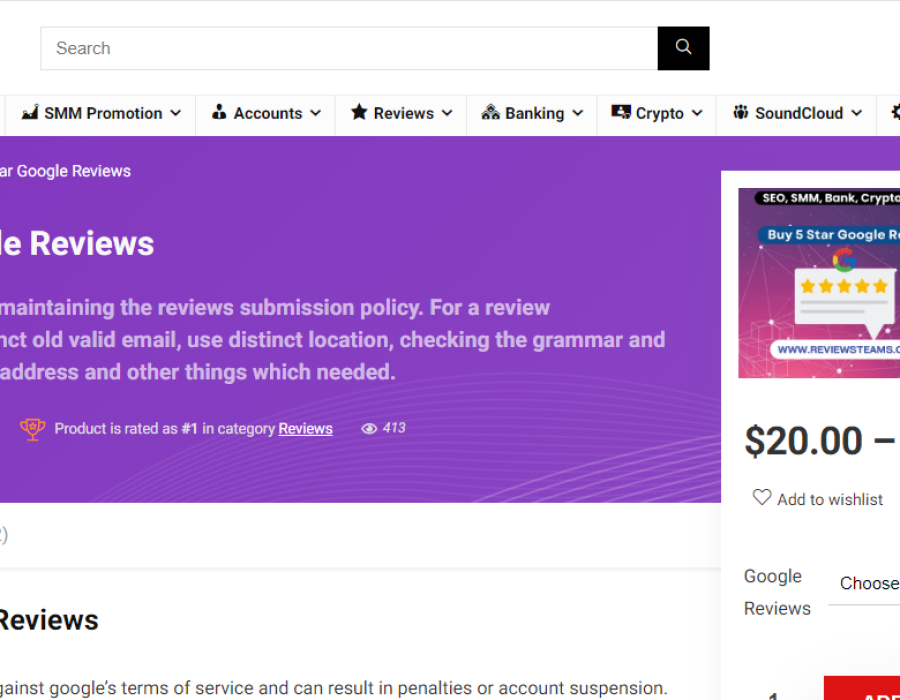The width and height of the screenshot is (900, 700).
Task: Click the eye views icon
Action: click(x=369, y=429)
